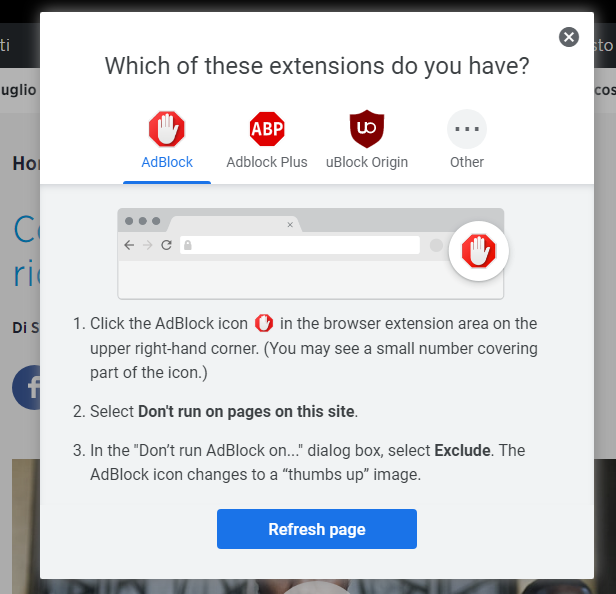The height and width of the screenshot is (594, 616).
Task: Click the small x on illustrated browser tab
Action: coord(290,225)
